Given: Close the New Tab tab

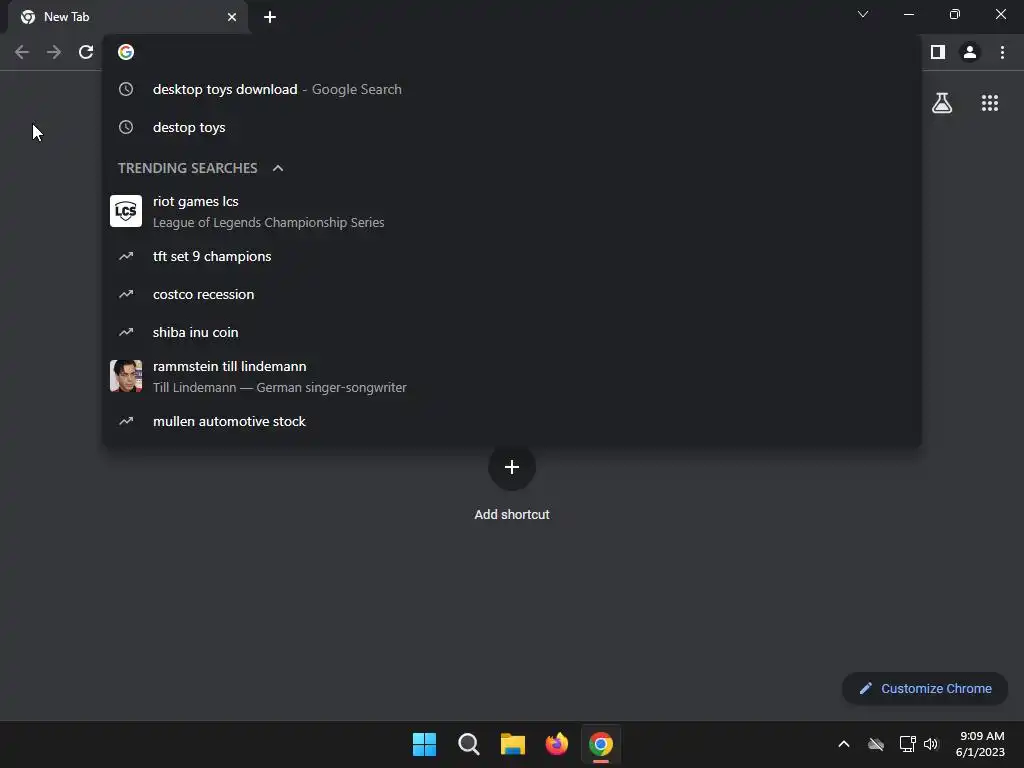Looking at the screenshot, I should (232, 17).
